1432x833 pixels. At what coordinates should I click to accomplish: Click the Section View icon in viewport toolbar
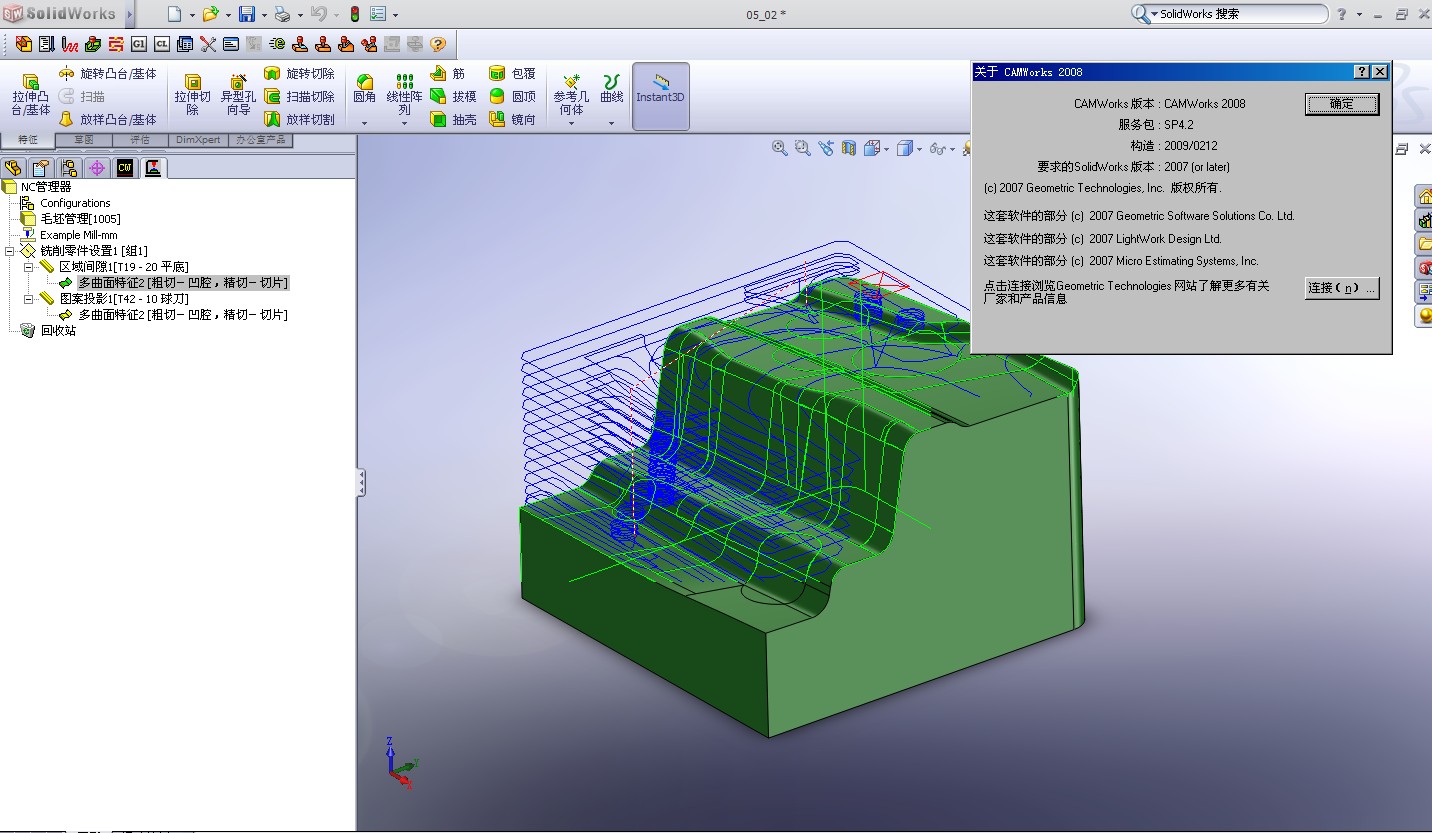coord(849,148)
